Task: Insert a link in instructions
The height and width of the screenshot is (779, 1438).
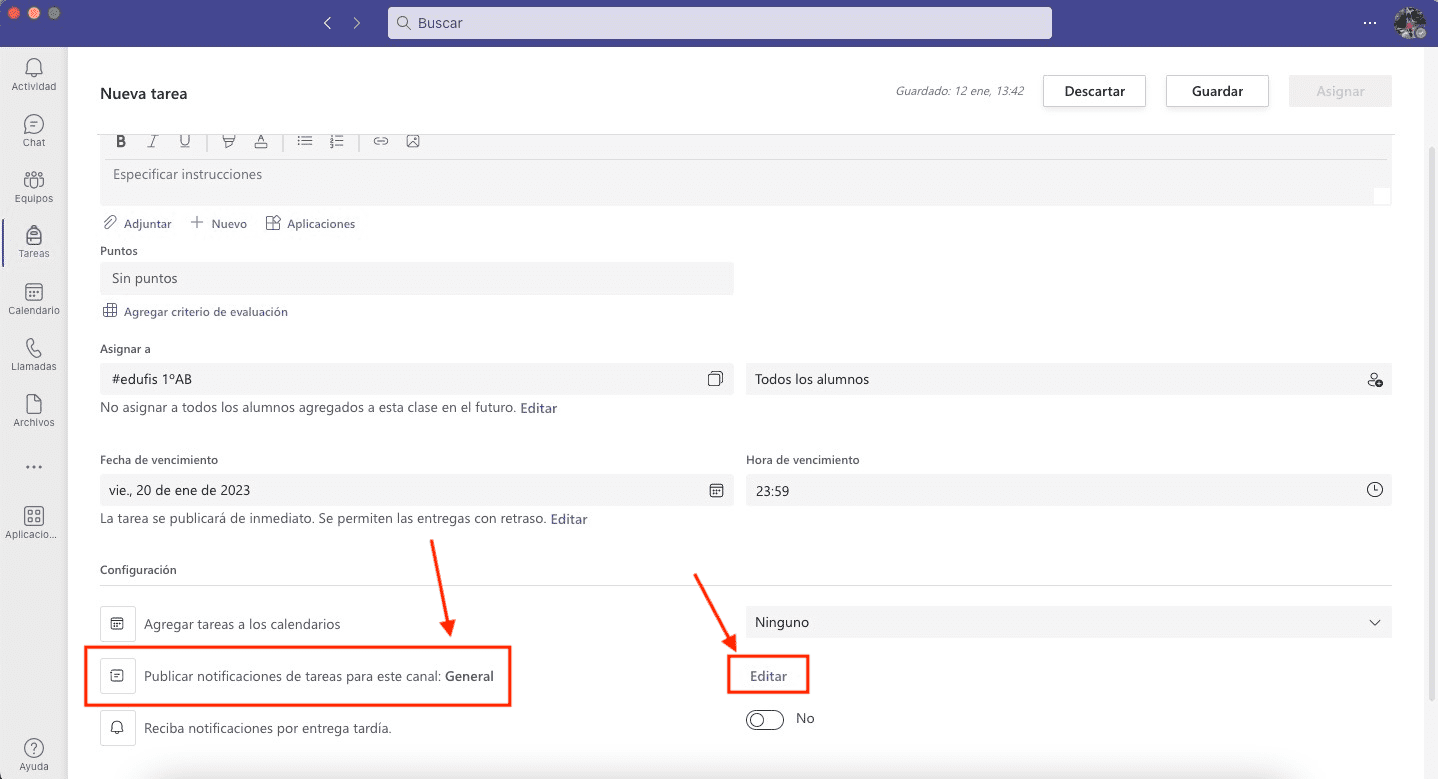Action: click(380, 141)
